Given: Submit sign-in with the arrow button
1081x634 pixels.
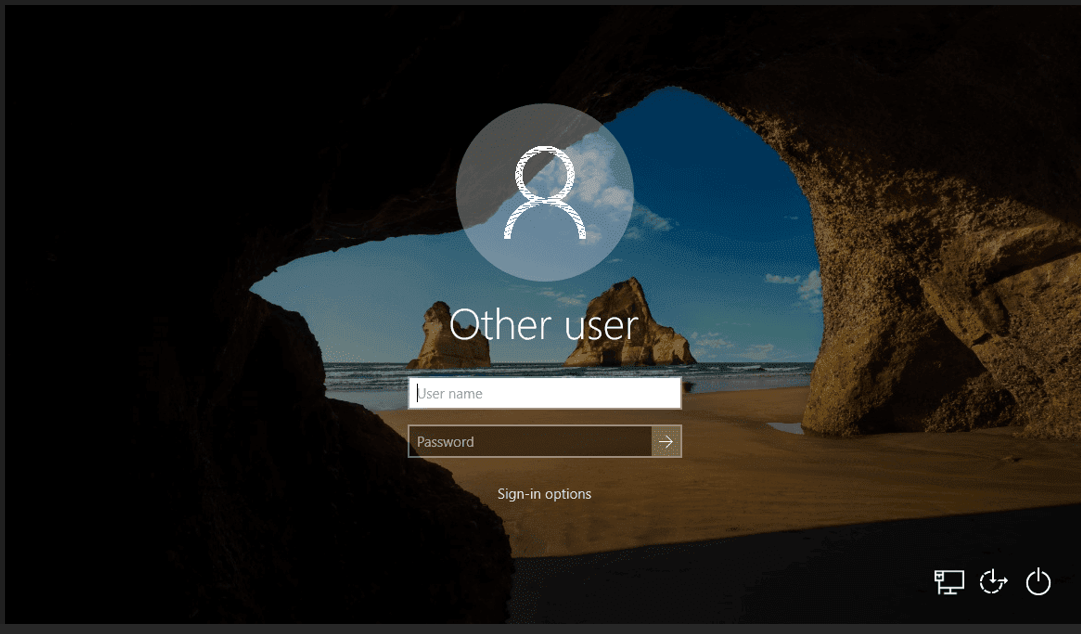Looking at the screenshot, I should click(x=666, y=441).
